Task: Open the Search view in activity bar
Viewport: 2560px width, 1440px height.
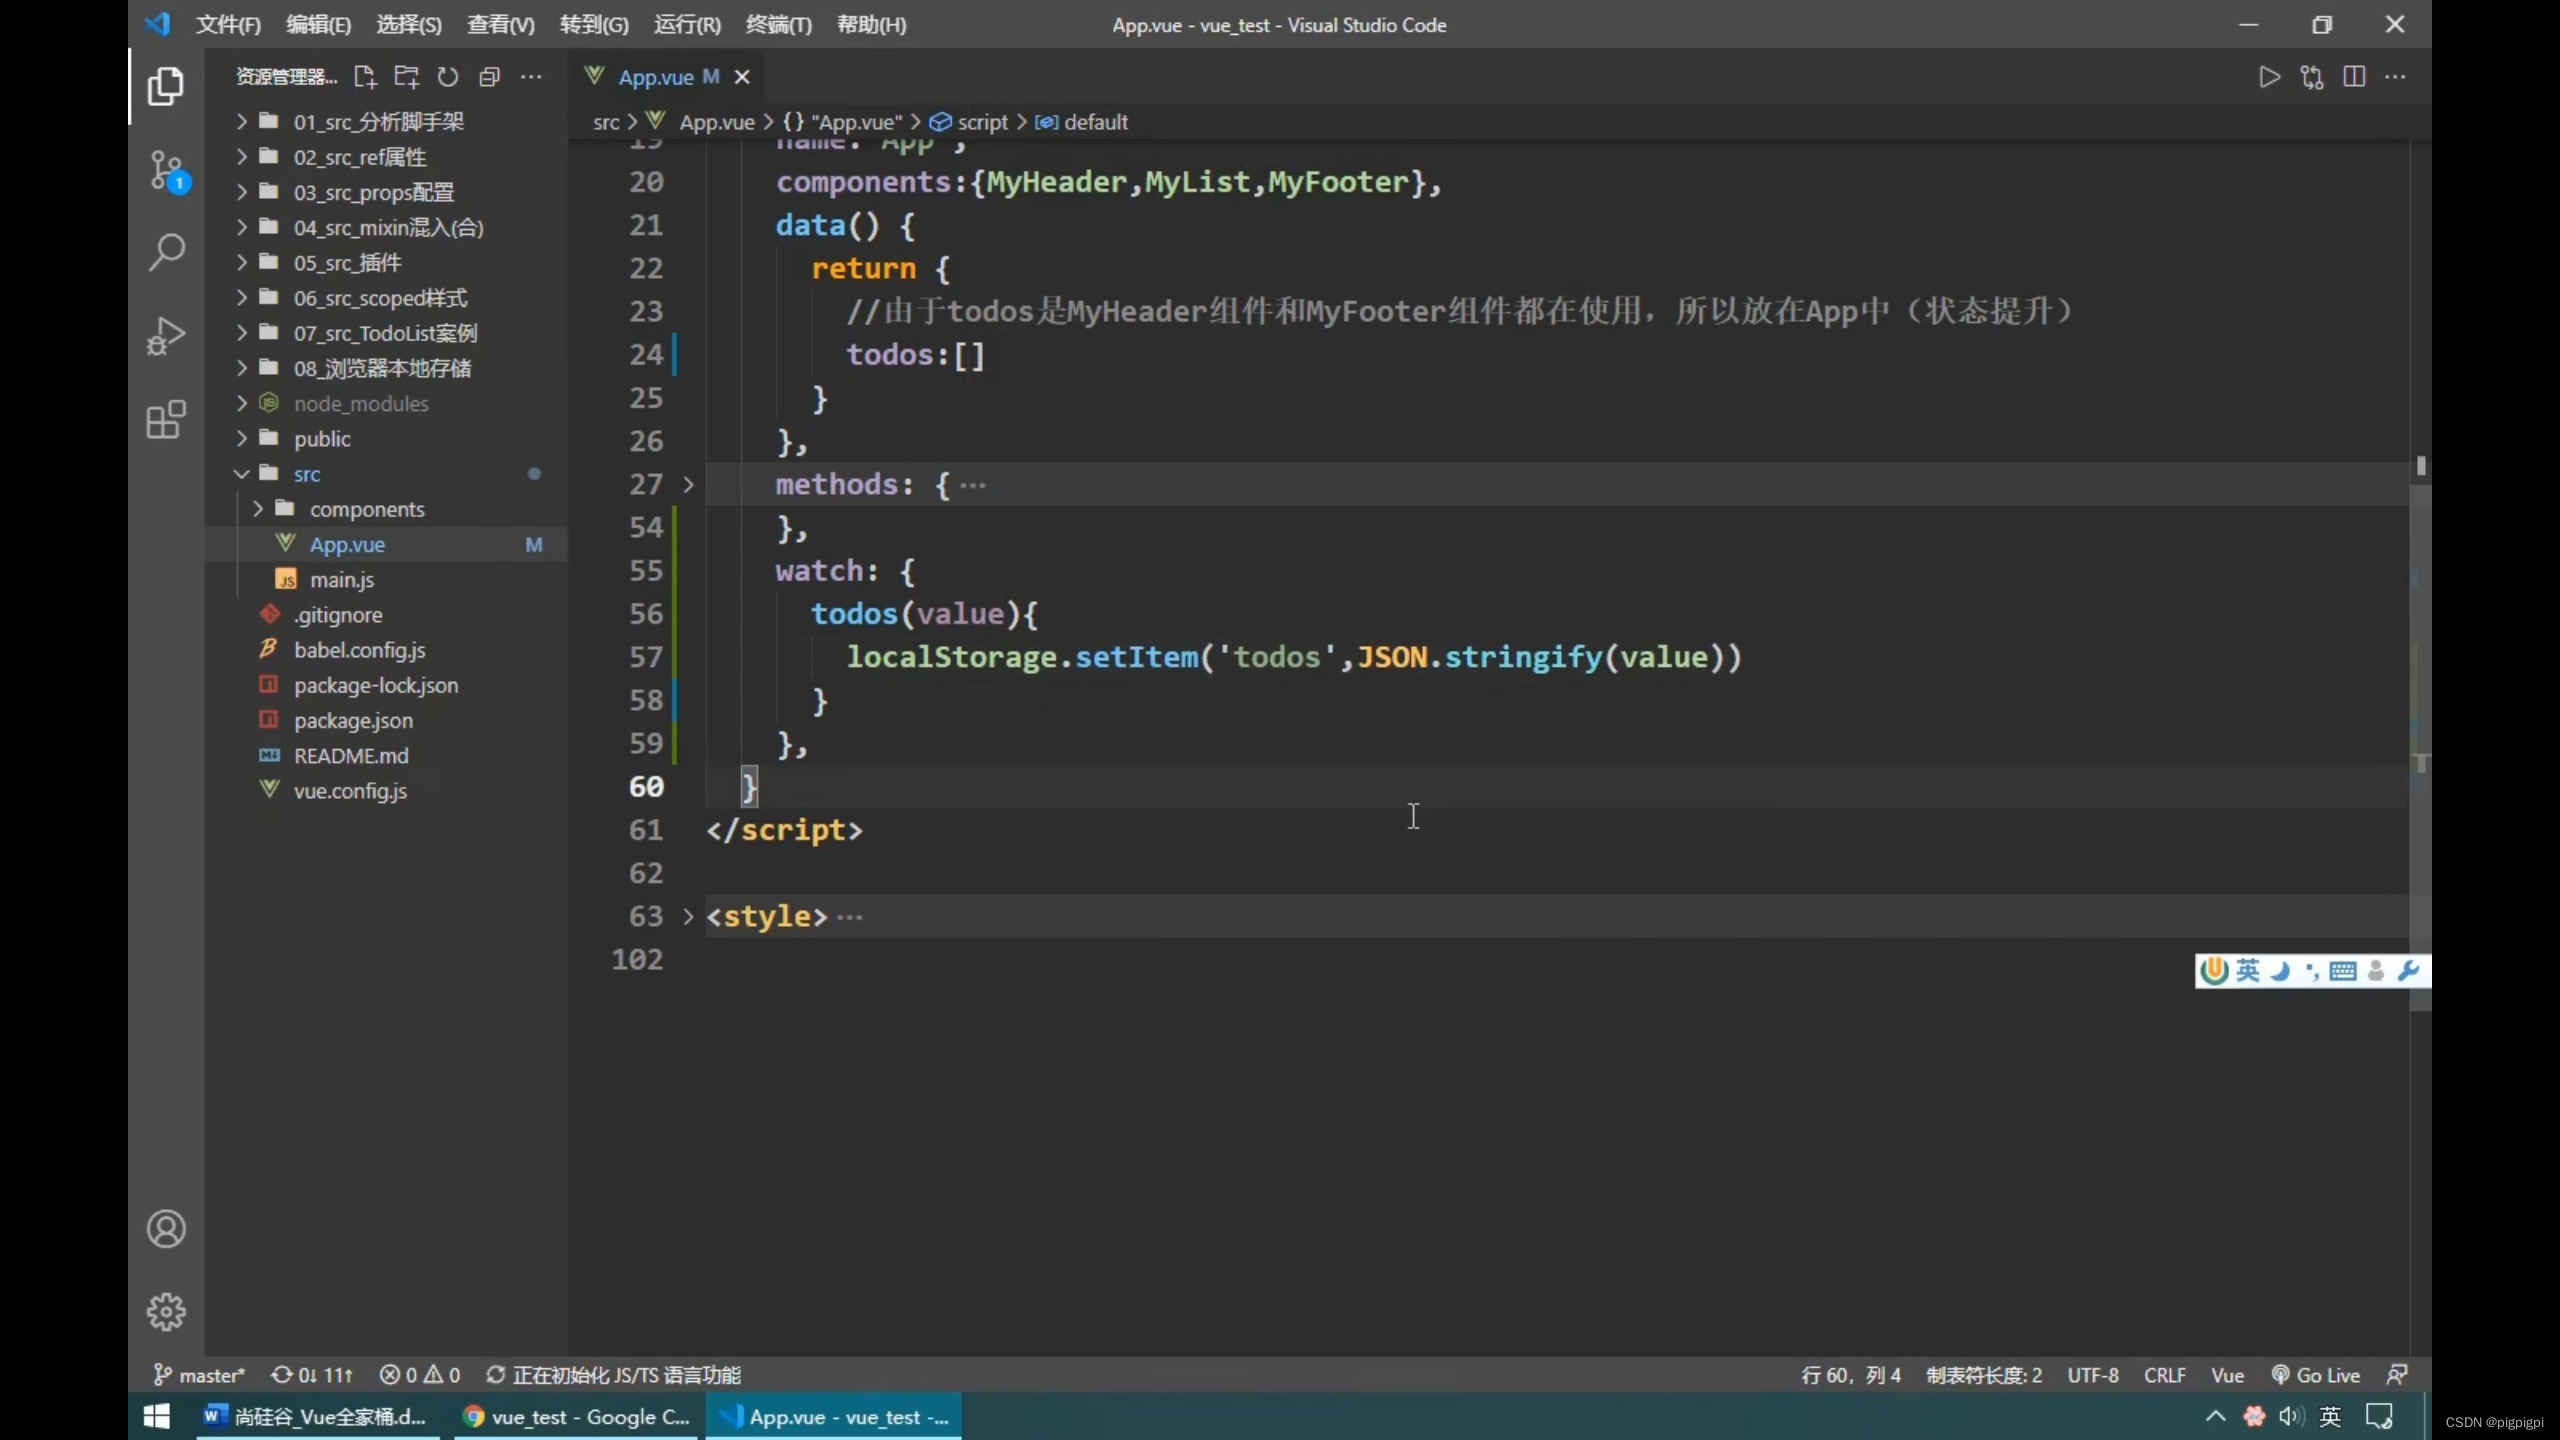Action: coord(166,252)
